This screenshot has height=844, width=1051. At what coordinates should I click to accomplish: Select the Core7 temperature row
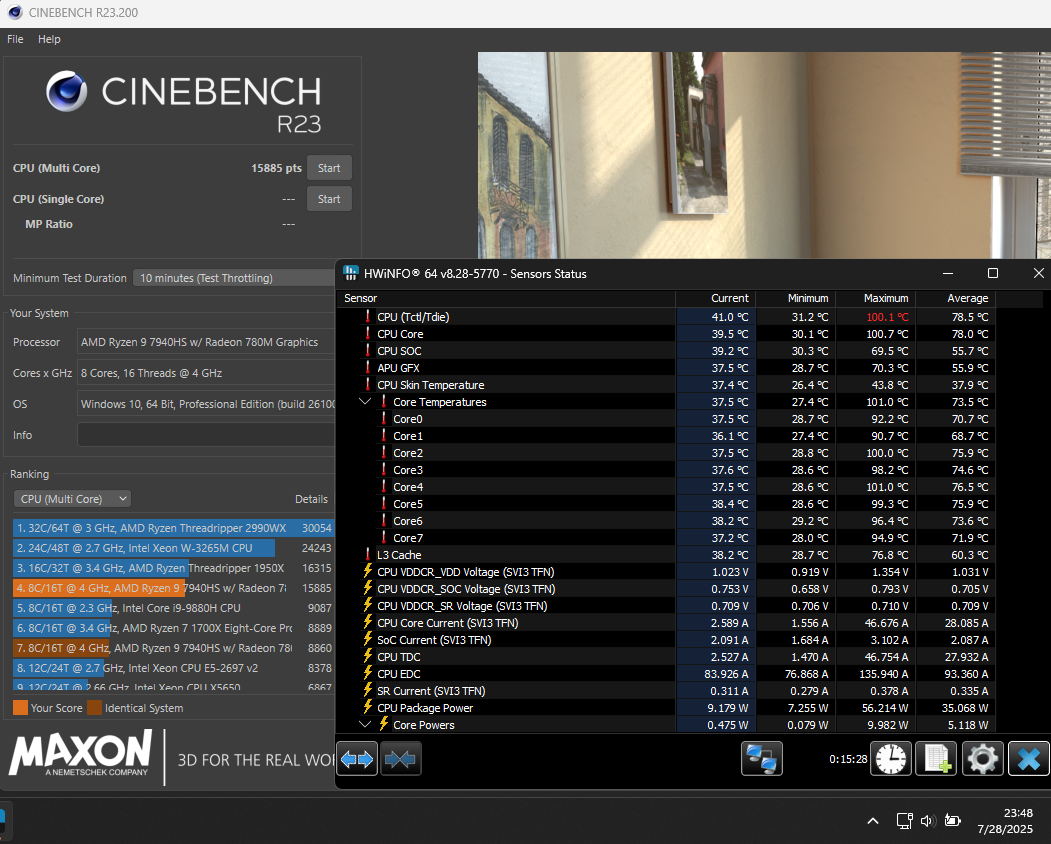(666, 537)
